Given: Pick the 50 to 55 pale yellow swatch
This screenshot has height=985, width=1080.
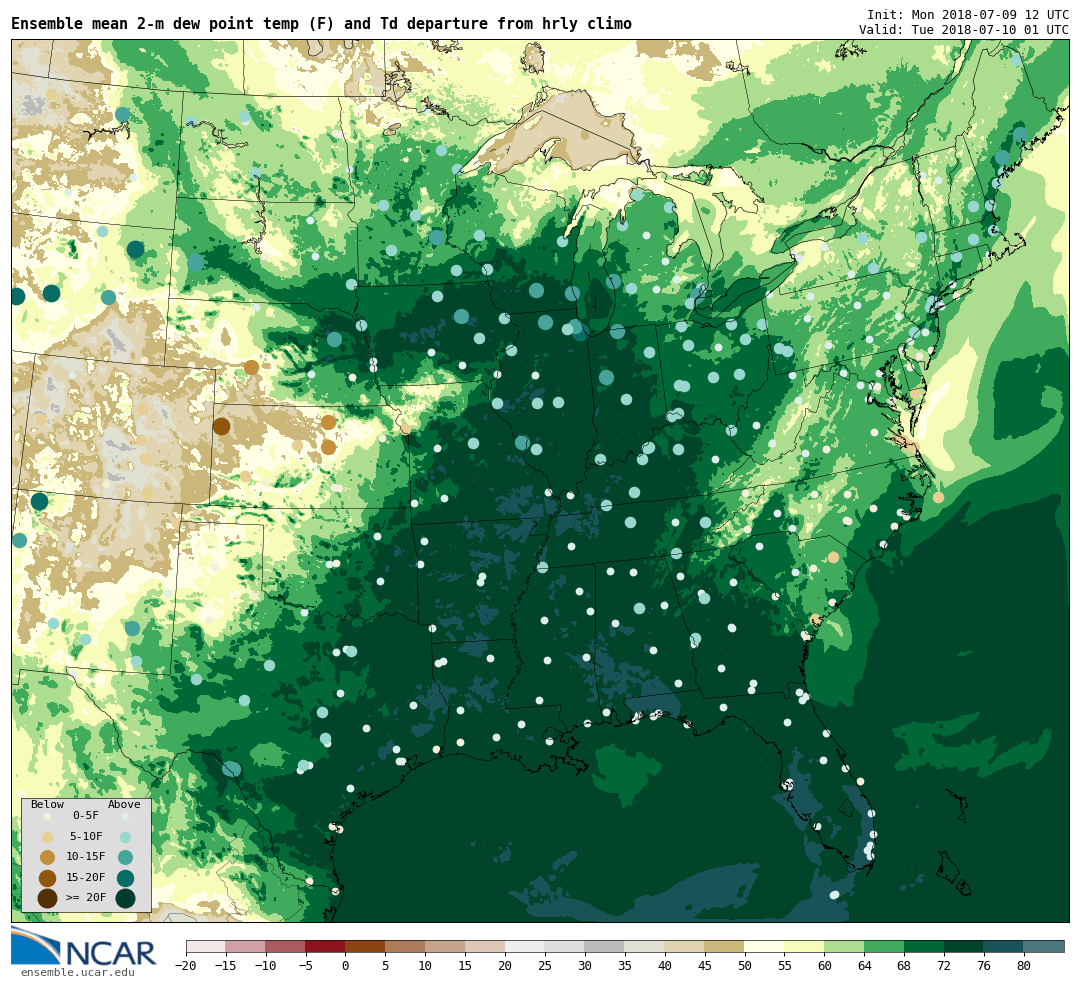Looking at the screenshot, I should (x=765, y=946).
